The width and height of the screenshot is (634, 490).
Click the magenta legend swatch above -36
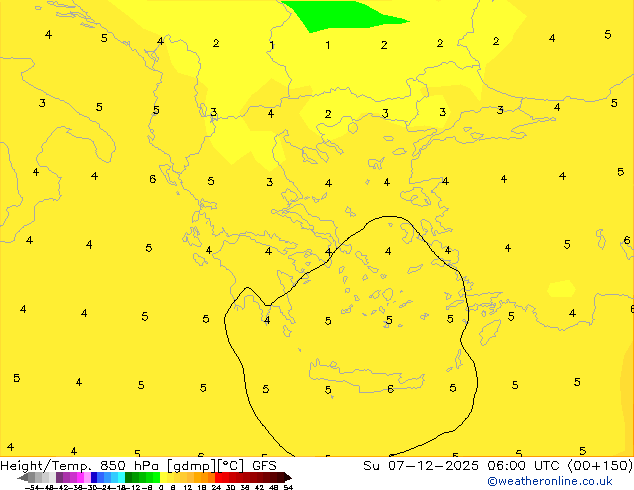click(x=80, y=477)
